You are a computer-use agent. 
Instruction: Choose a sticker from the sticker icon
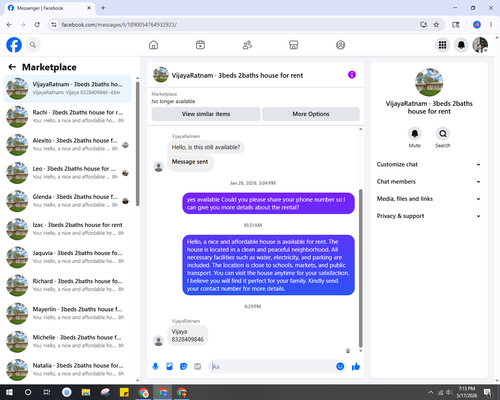[183, 367]
